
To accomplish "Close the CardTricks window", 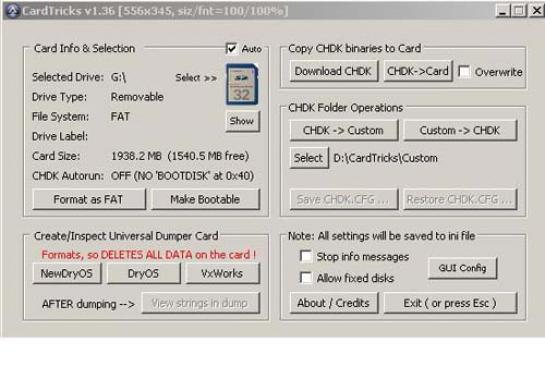I will coord(537,11).
